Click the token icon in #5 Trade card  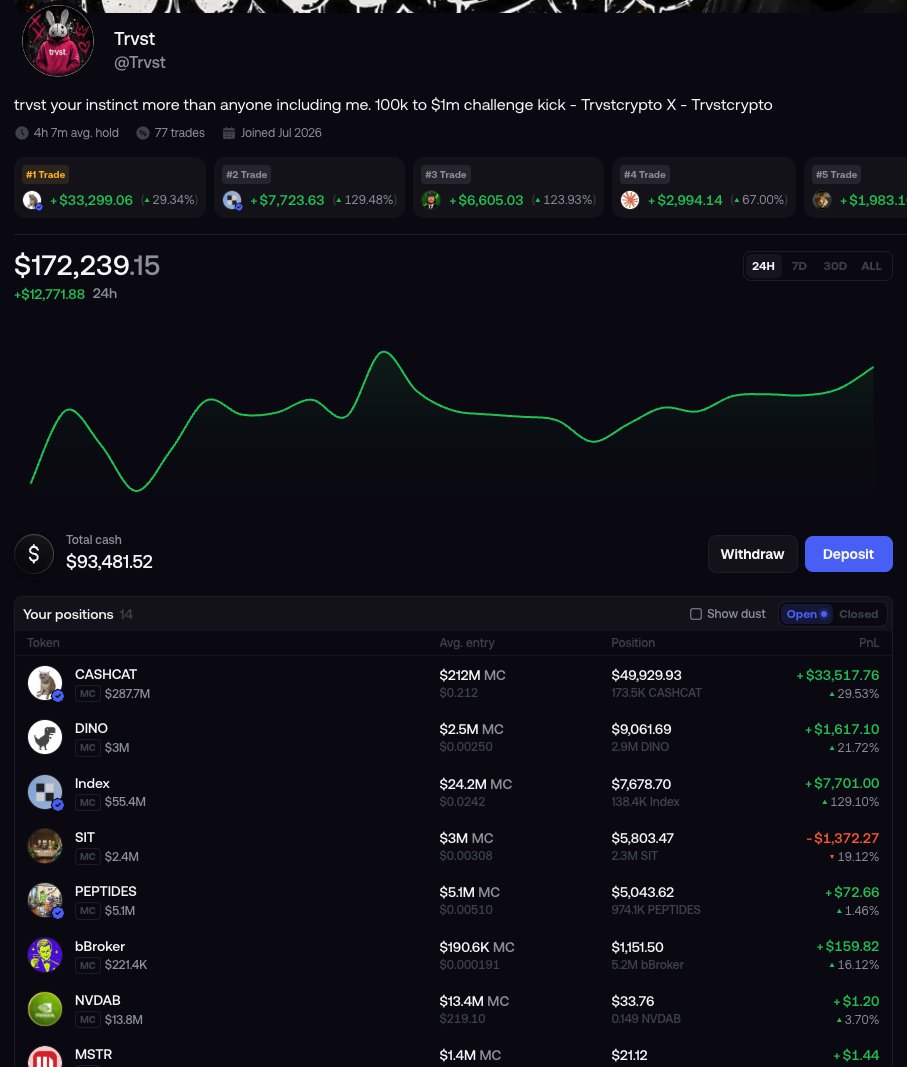point(822,200)
